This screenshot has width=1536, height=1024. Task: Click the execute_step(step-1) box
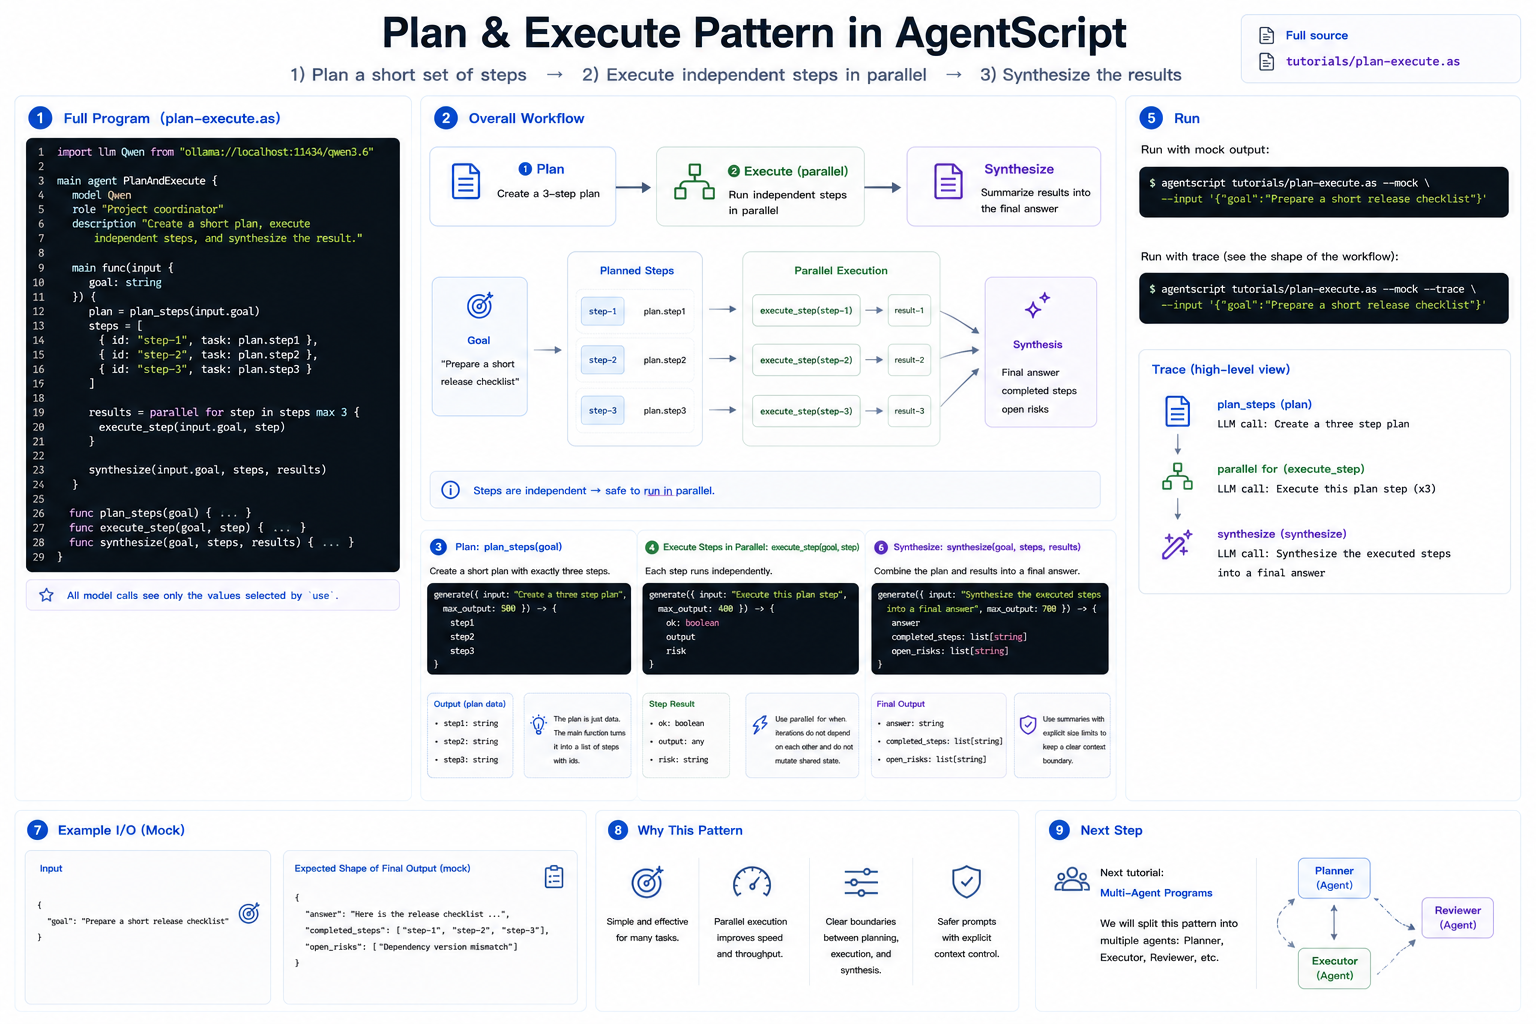coord(806,311)
